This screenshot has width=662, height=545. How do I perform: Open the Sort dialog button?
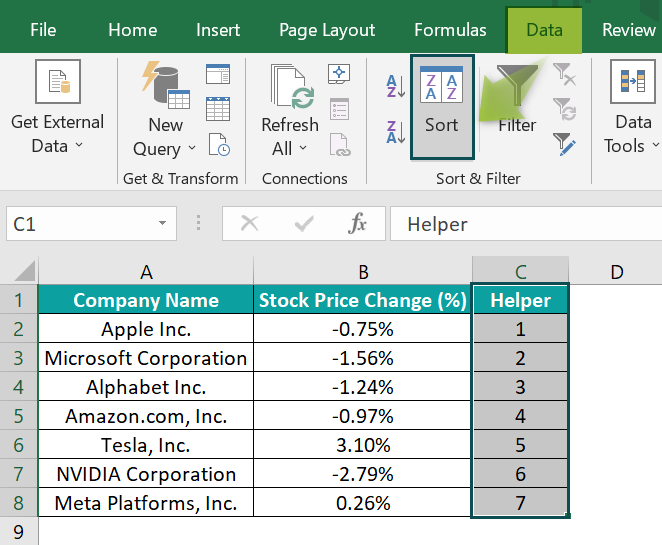pos(442,107)
